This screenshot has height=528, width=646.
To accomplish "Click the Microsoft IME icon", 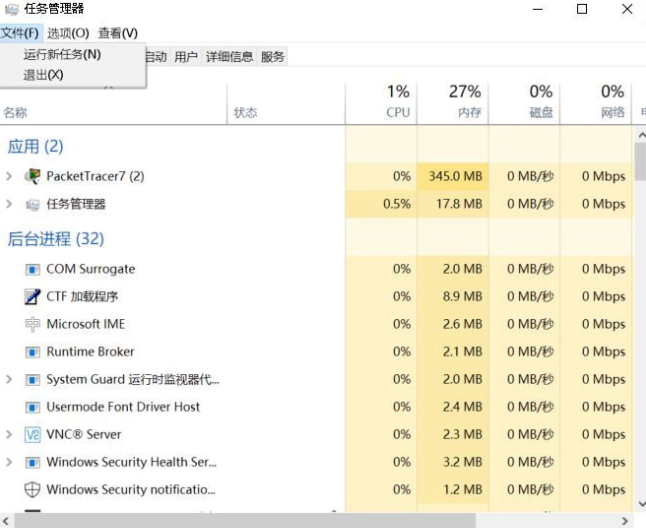I will 32,324.
